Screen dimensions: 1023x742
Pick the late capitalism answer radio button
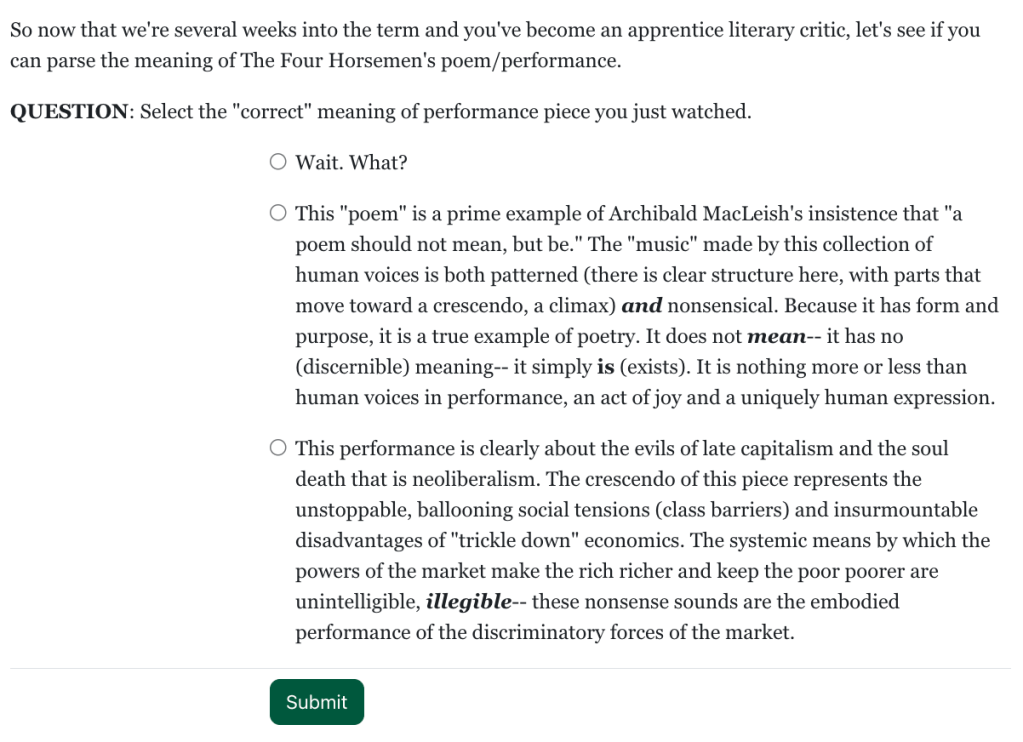pyautogui.click(x=278, y=448)
